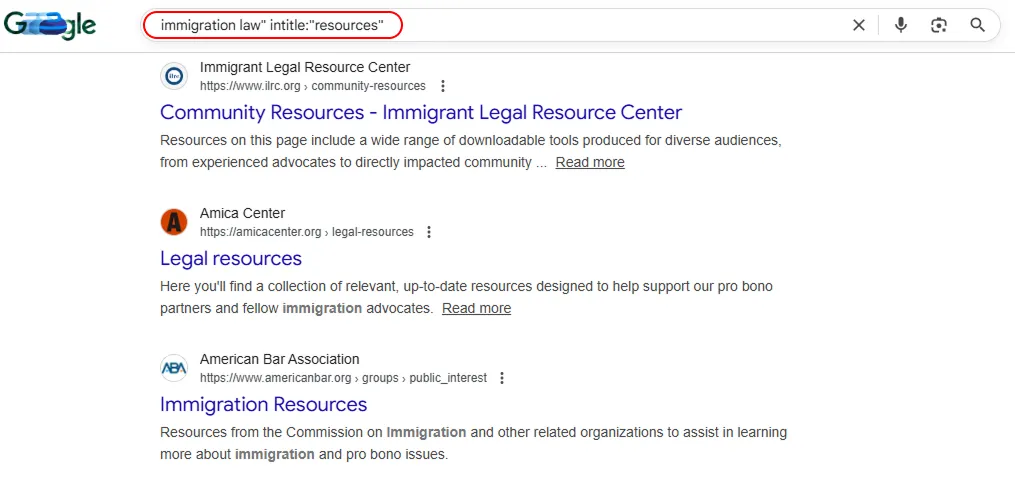Submit search with magnifying glass icon

click(x=977, y=25)
